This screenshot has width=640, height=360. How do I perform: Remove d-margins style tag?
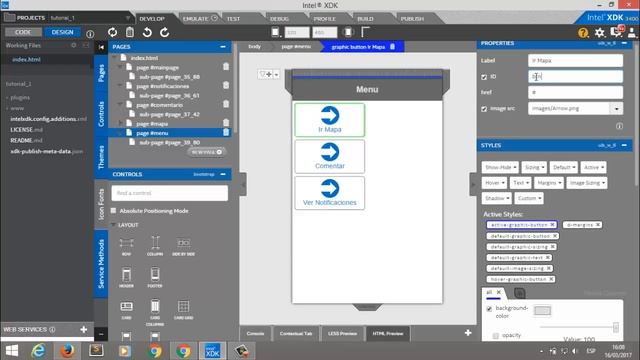coord(598,224)
